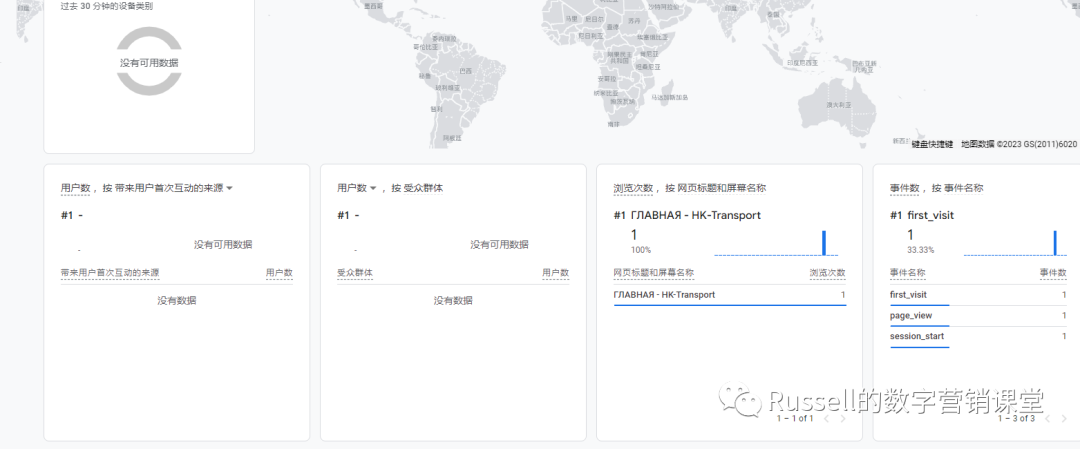The height and width of the screenshot is (449, 1080).
Task: Click the blue bar in page views sparkline
Action: [824, 243]
